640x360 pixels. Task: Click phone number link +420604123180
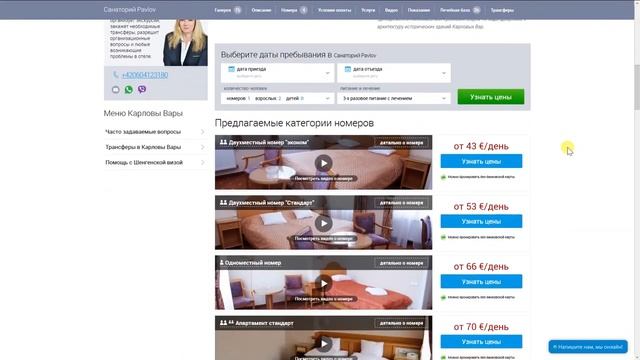coord(145,75)
